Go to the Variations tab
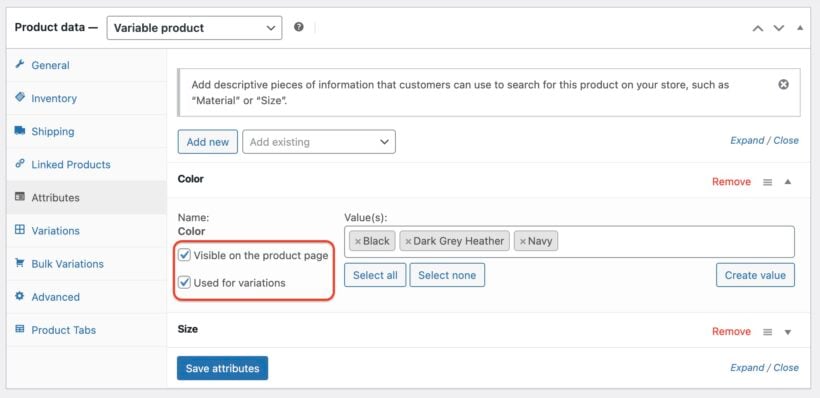This screenshot has height=398, width=820. pos(55,231)
